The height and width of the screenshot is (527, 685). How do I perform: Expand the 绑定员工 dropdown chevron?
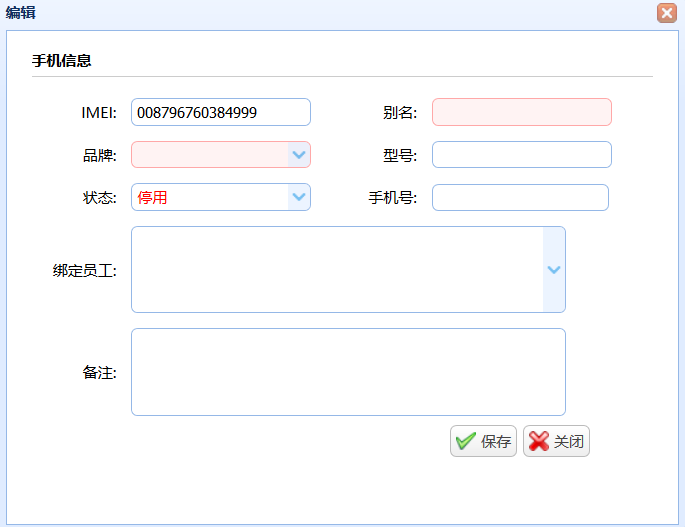(x=554, y=270)
